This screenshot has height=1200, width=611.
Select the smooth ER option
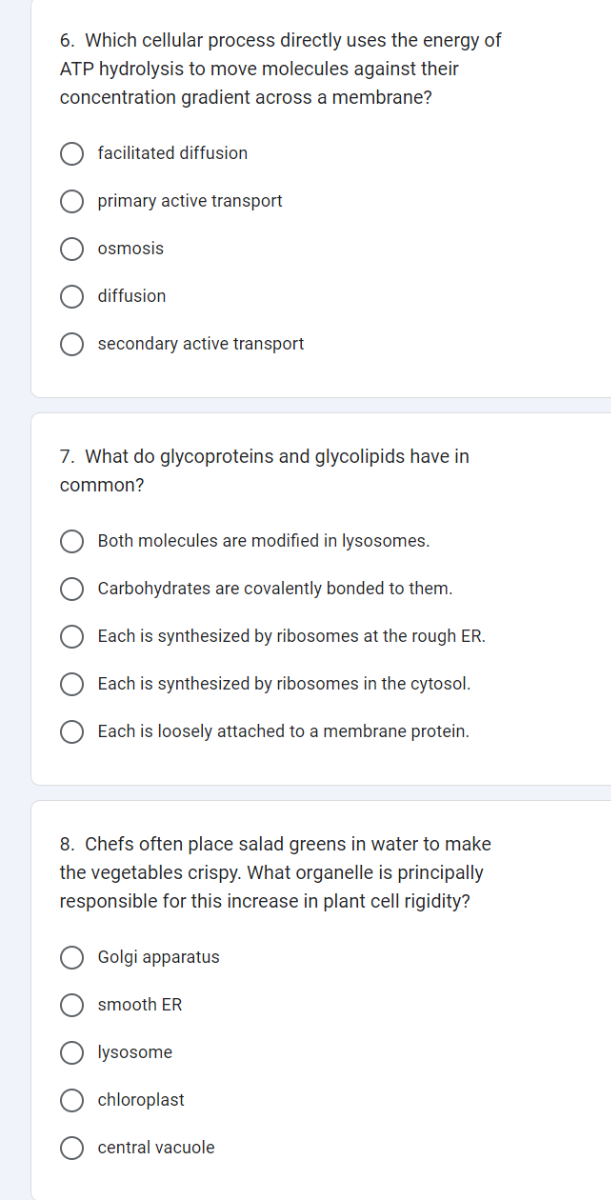[x=71, y=1005]
